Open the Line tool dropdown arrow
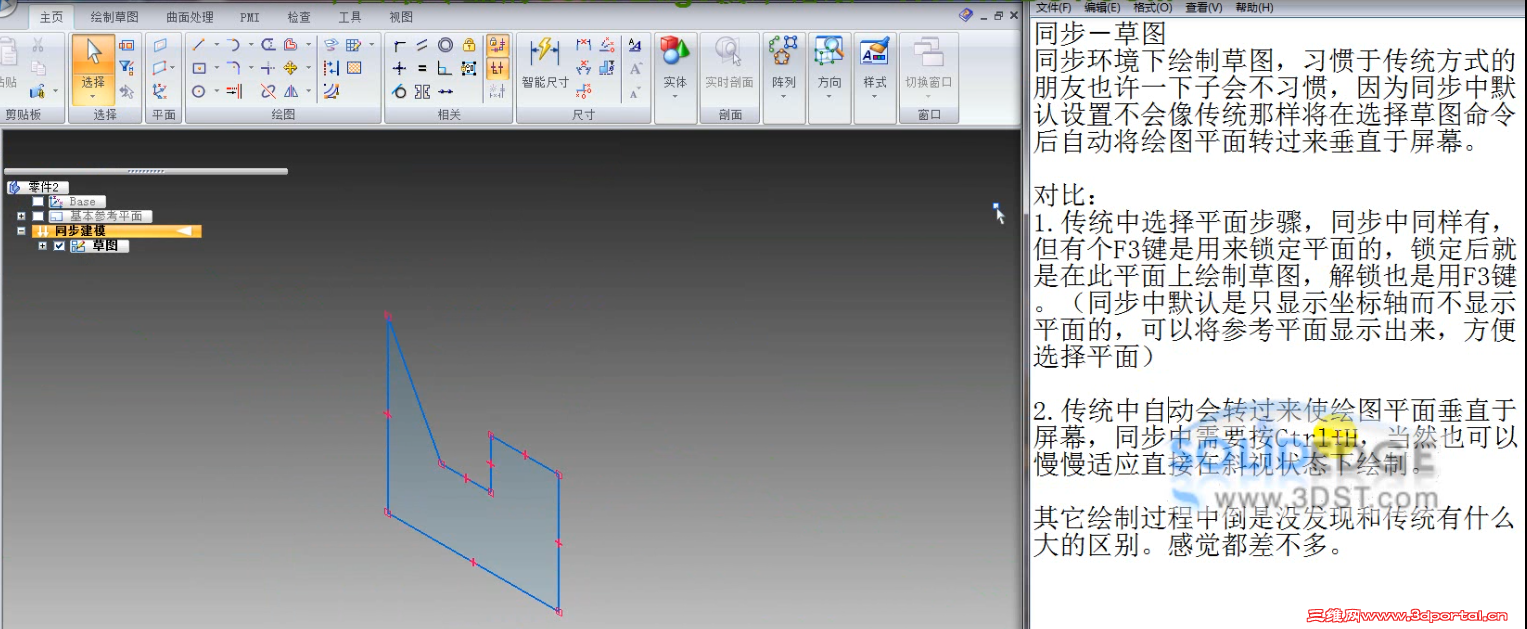1527x629 pixels. (216, 45)
